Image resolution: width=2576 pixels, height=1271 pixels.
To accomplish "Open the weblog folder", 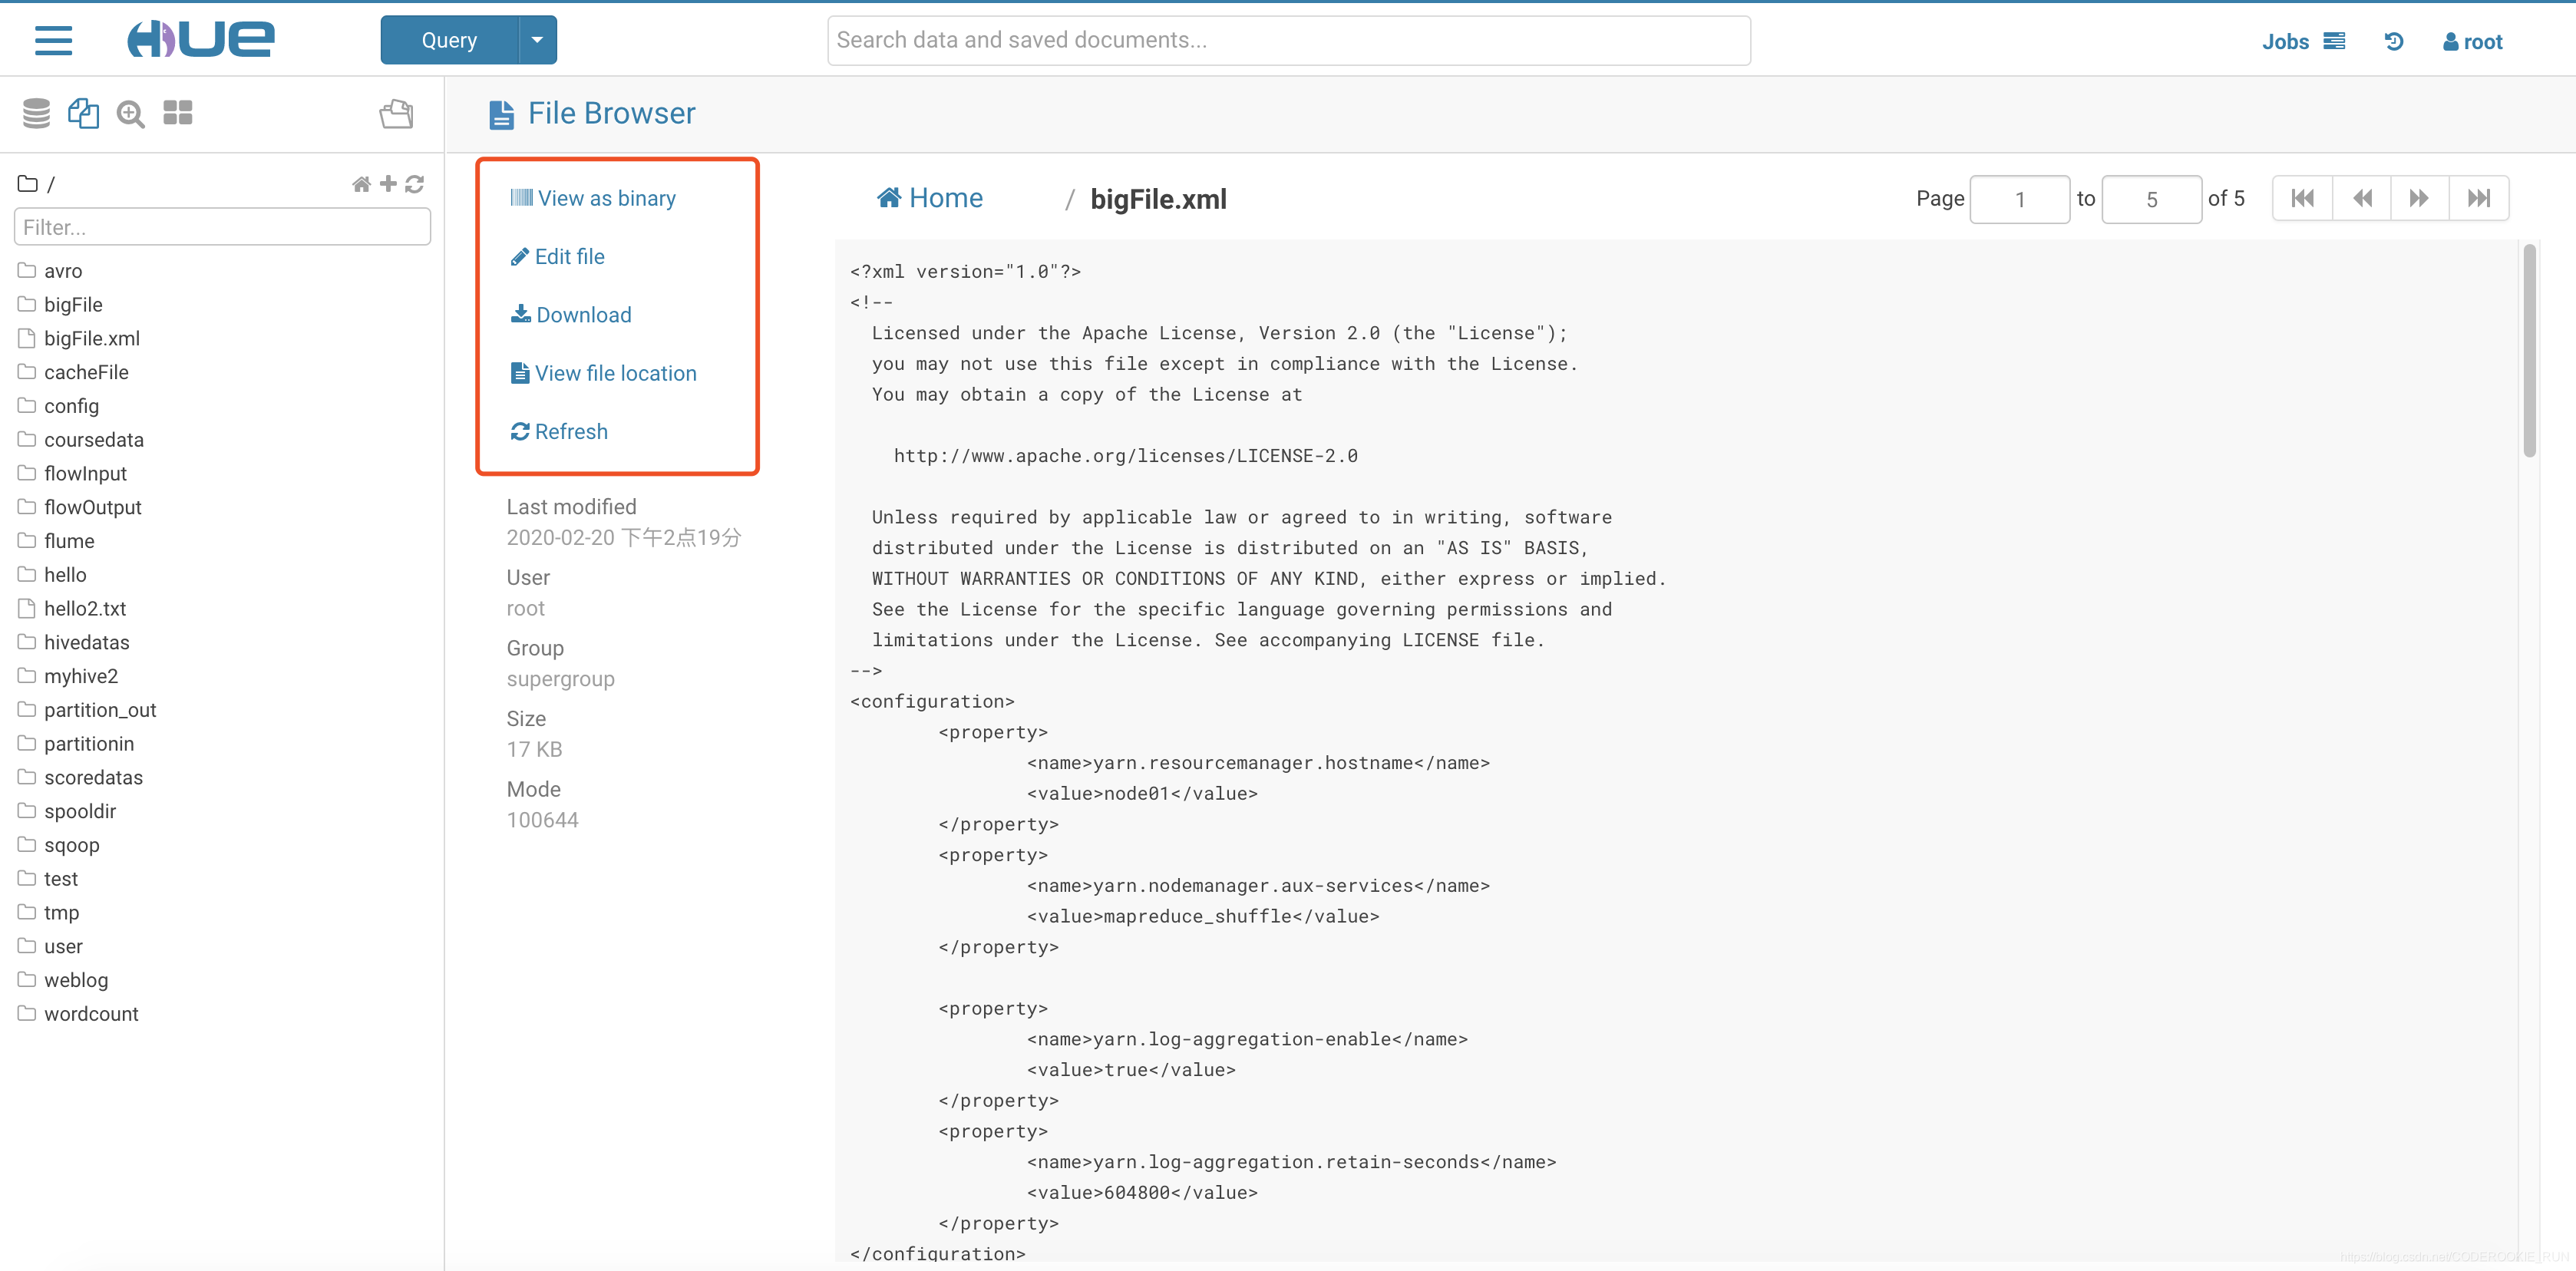I will (75, 980).
